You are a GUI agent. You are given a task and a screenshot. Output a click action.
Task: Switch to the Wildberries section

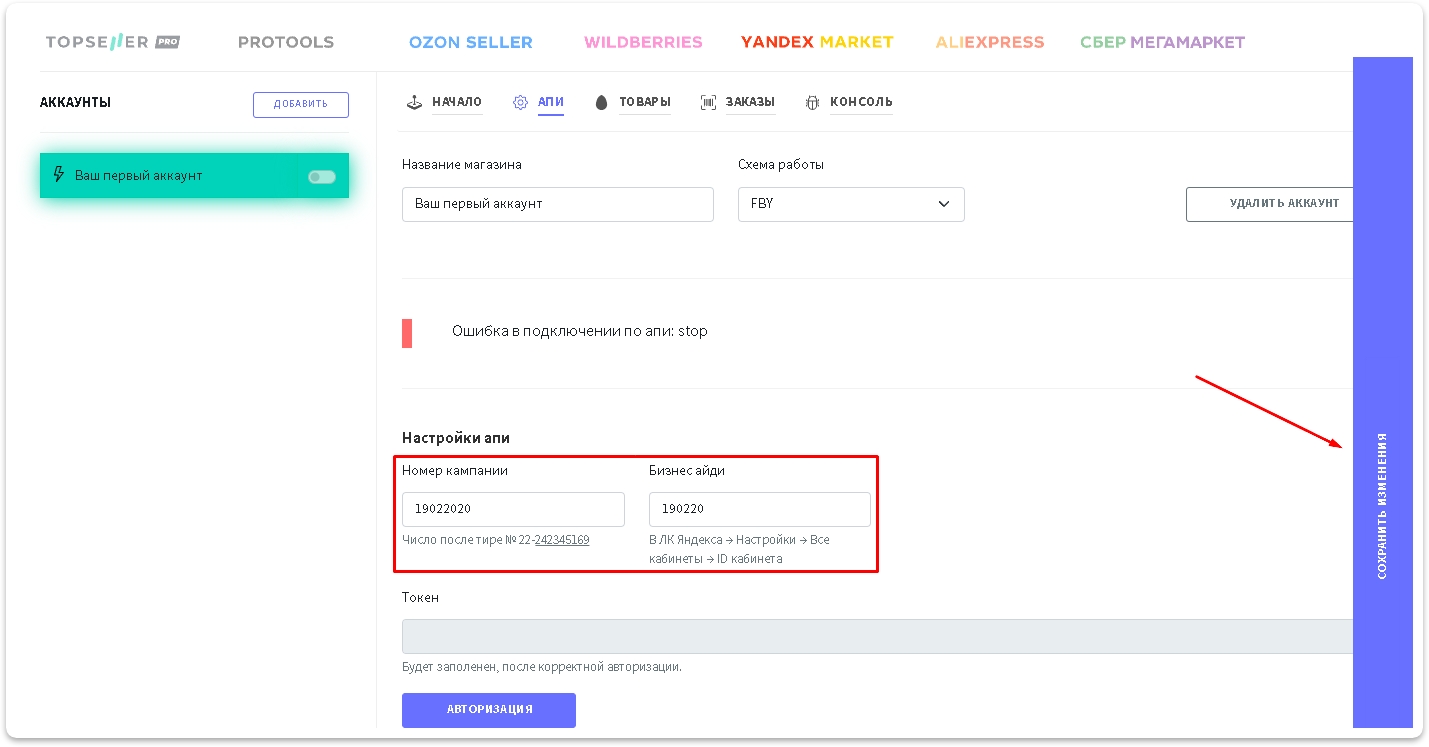click(x=643, y=42)
